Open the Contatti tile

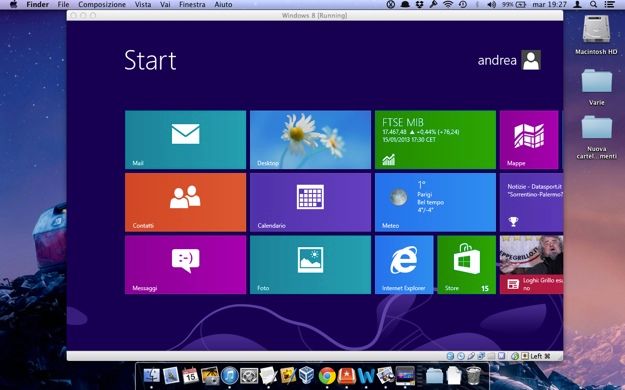pyautogui.click(x=185, y=202)
